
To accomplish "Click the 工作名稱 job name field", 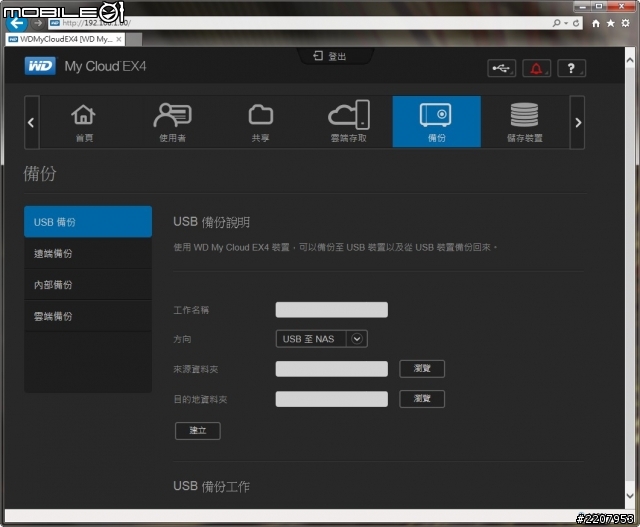I will coord(331,310).
